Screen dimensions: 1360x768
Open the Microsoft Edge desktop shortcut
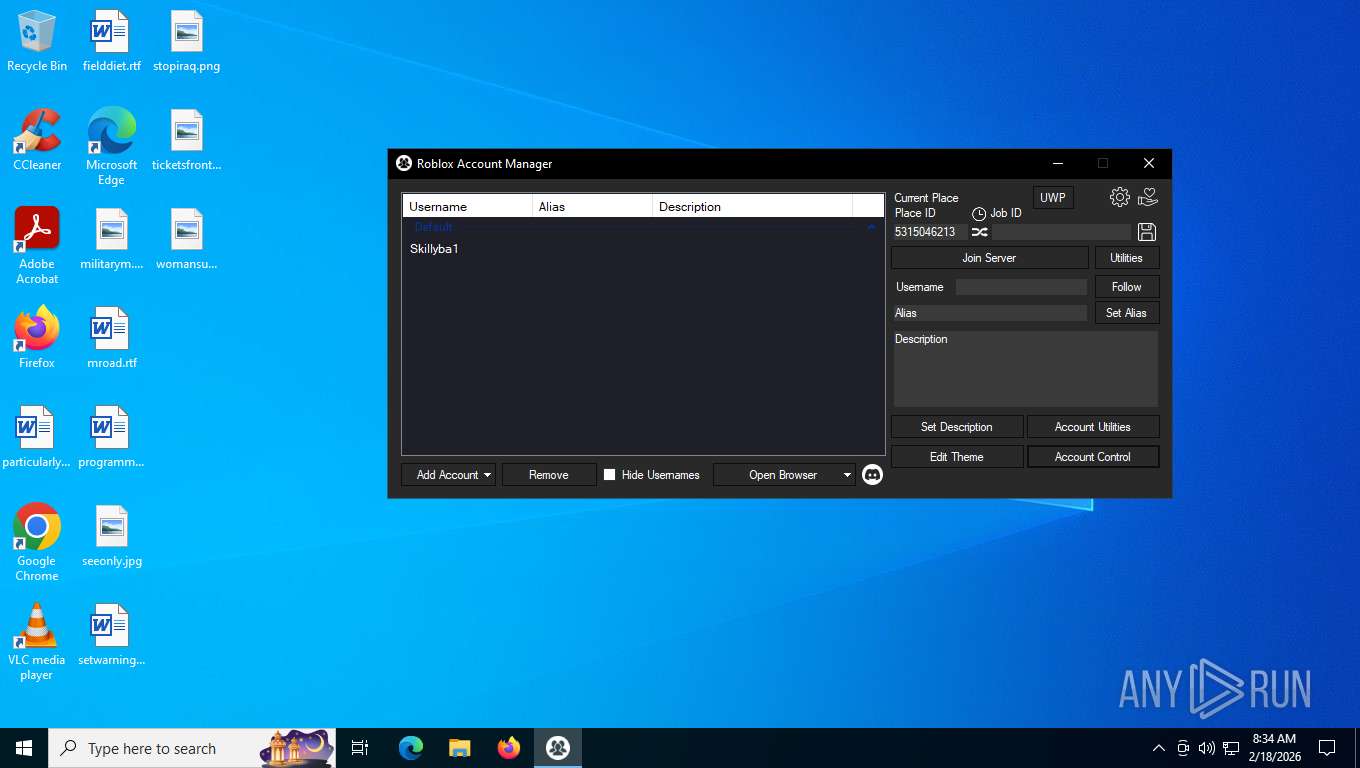click(x=111, y=147)
